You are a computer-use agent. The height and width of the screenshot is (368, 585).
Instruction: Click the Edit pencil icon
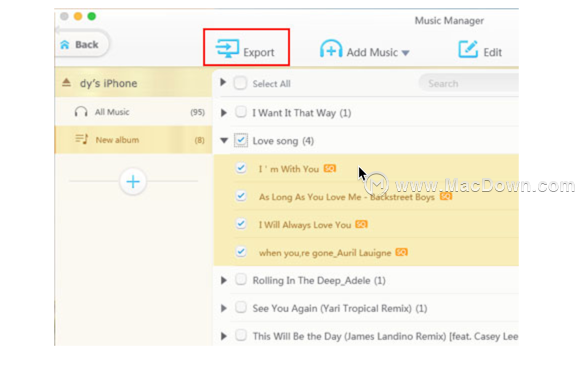468,49
